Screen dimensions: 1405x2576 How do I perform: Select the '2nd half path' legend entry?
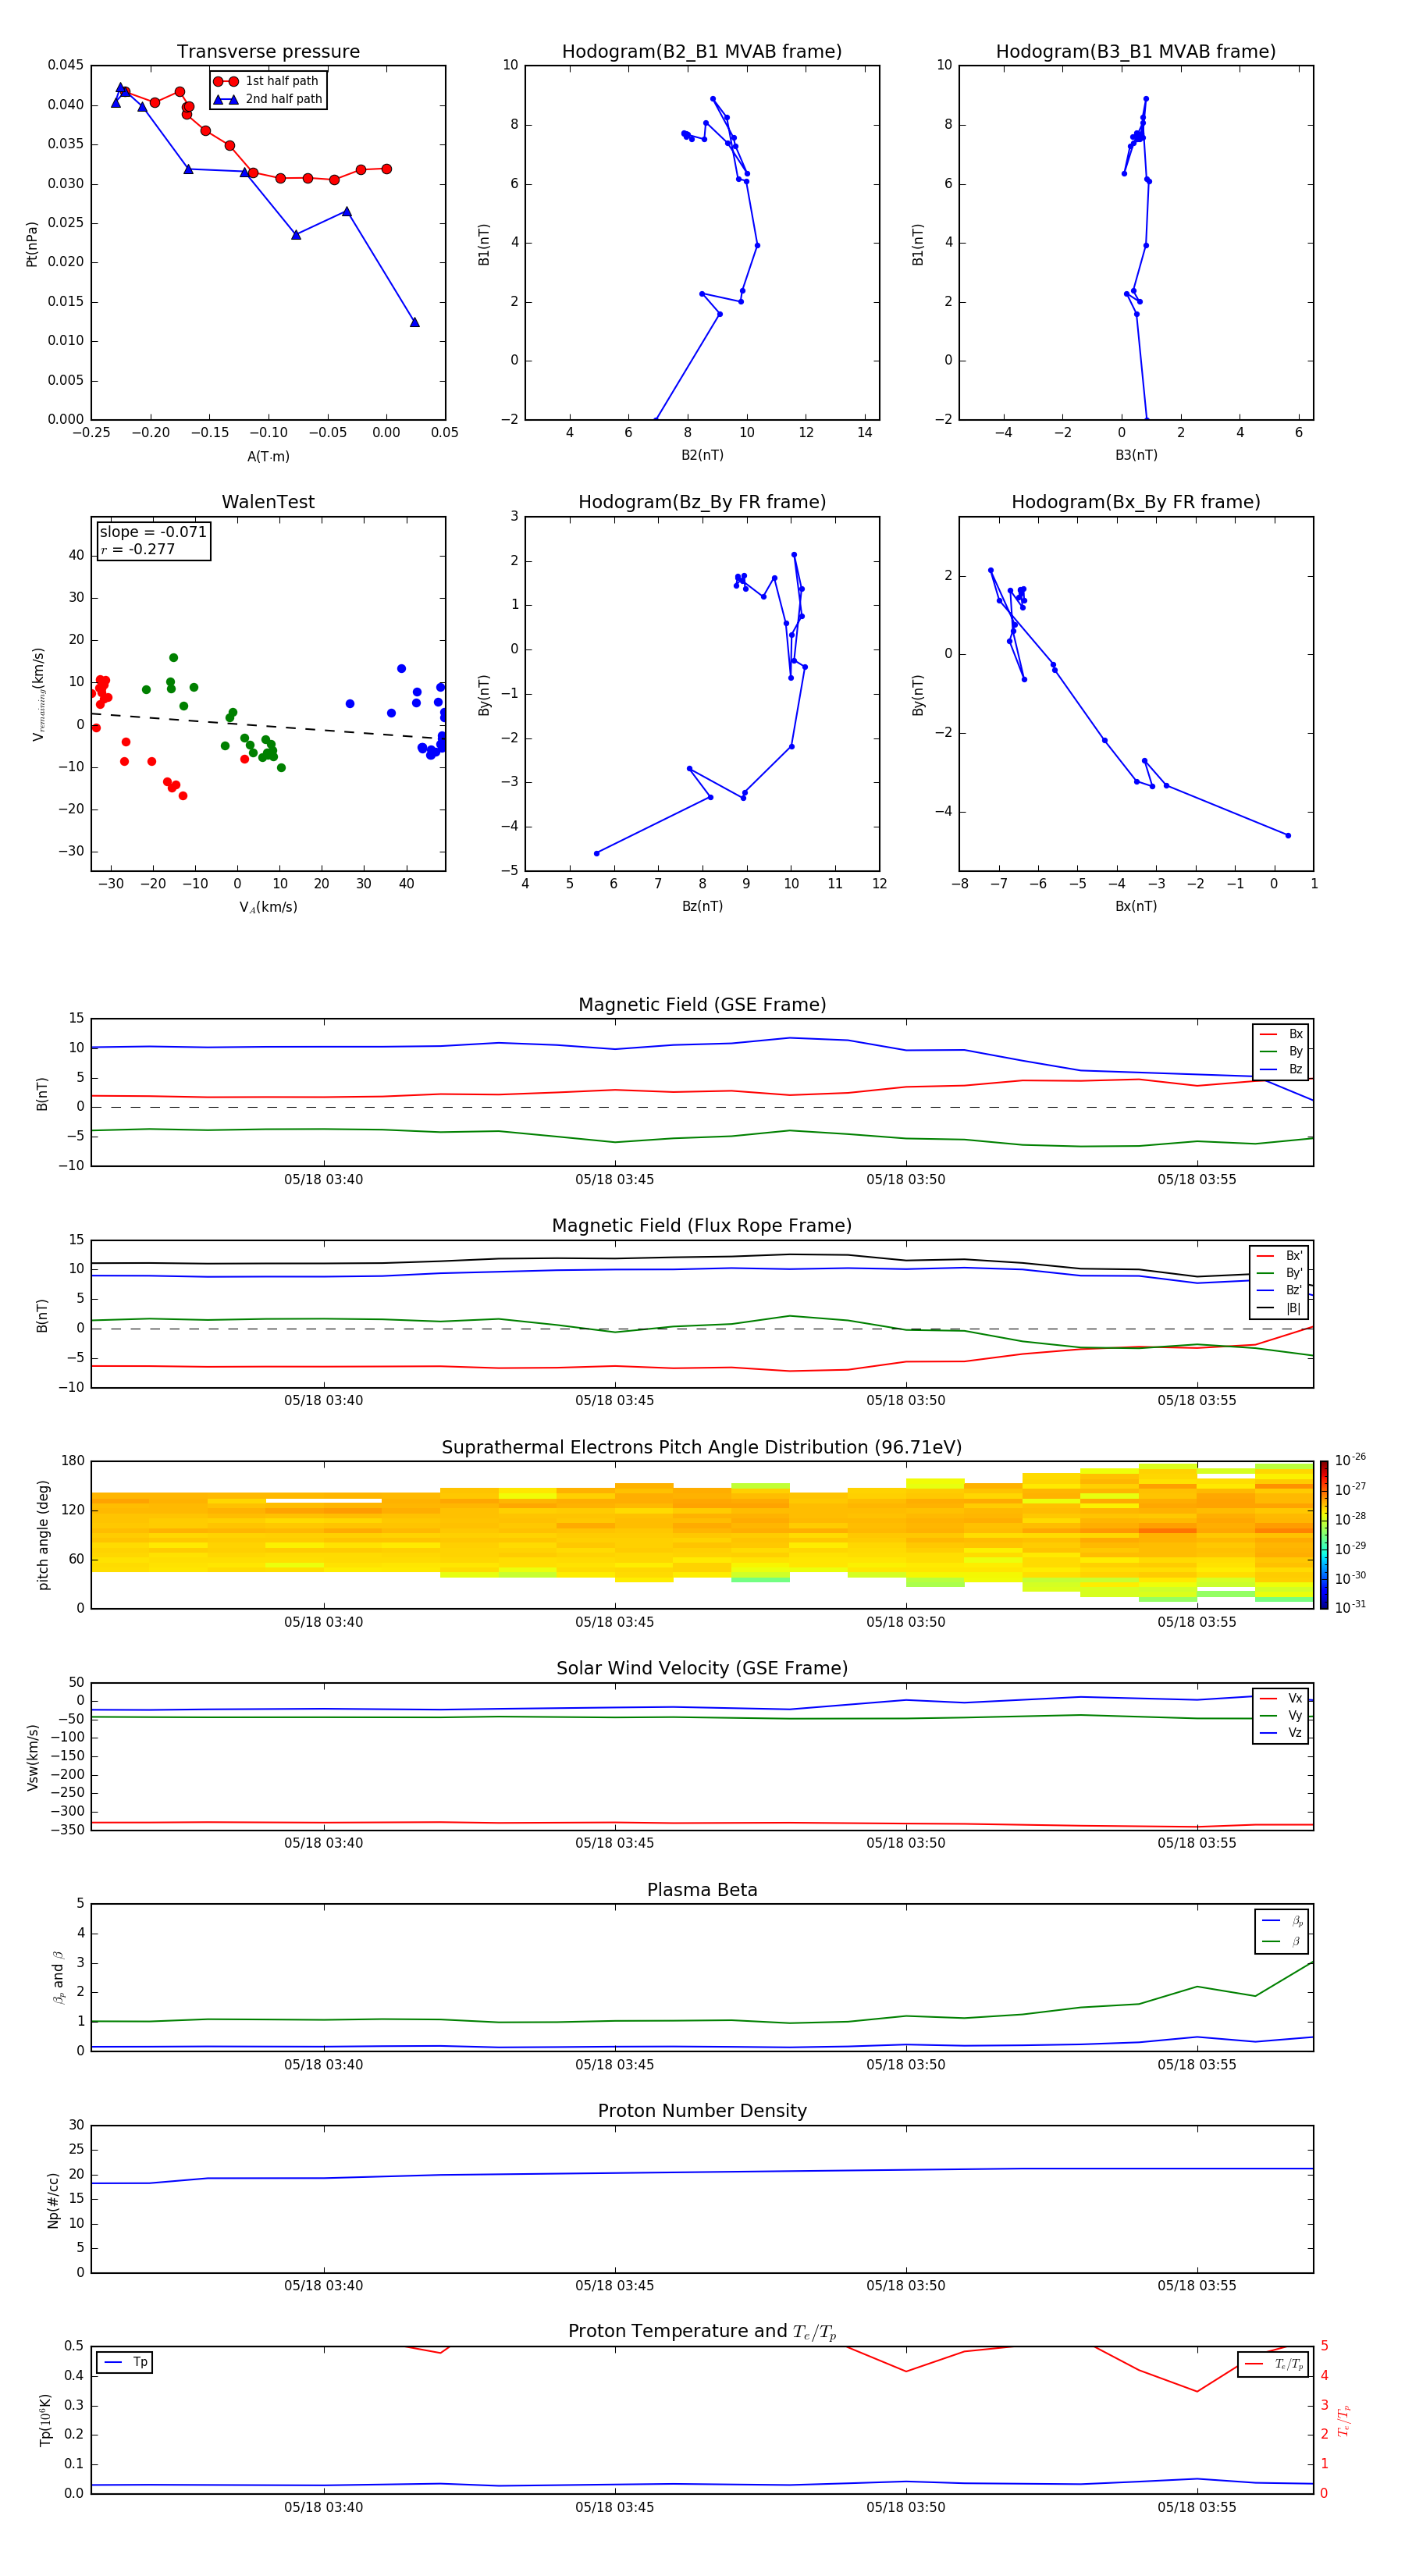coord(268,99)
